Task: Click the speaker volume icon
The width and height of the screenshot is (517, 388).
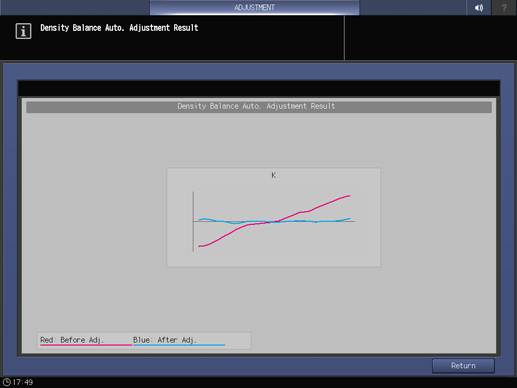Action: point(479,7)
